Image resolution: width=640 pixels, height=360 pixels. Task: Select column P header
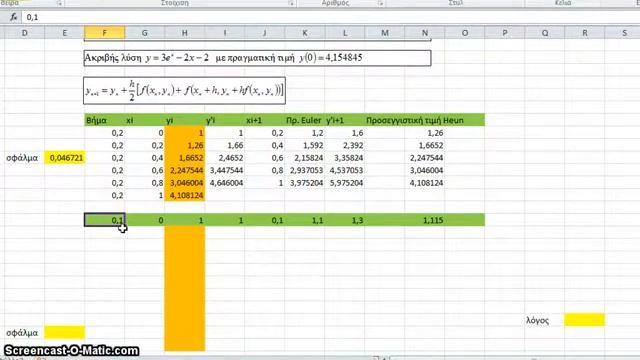point(504,33)
